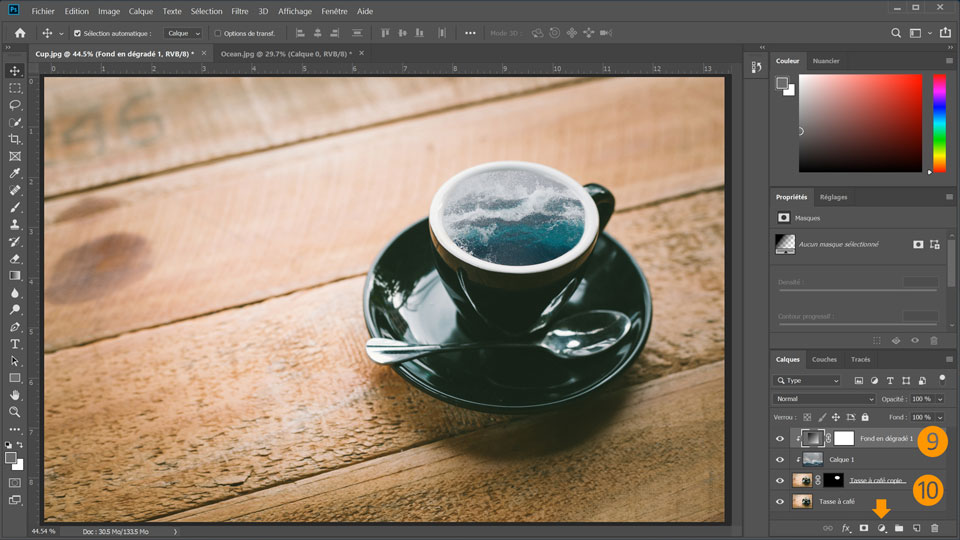Switch to the Tracés tab
The image size is (960, 540).
click(x=860, y=359)
